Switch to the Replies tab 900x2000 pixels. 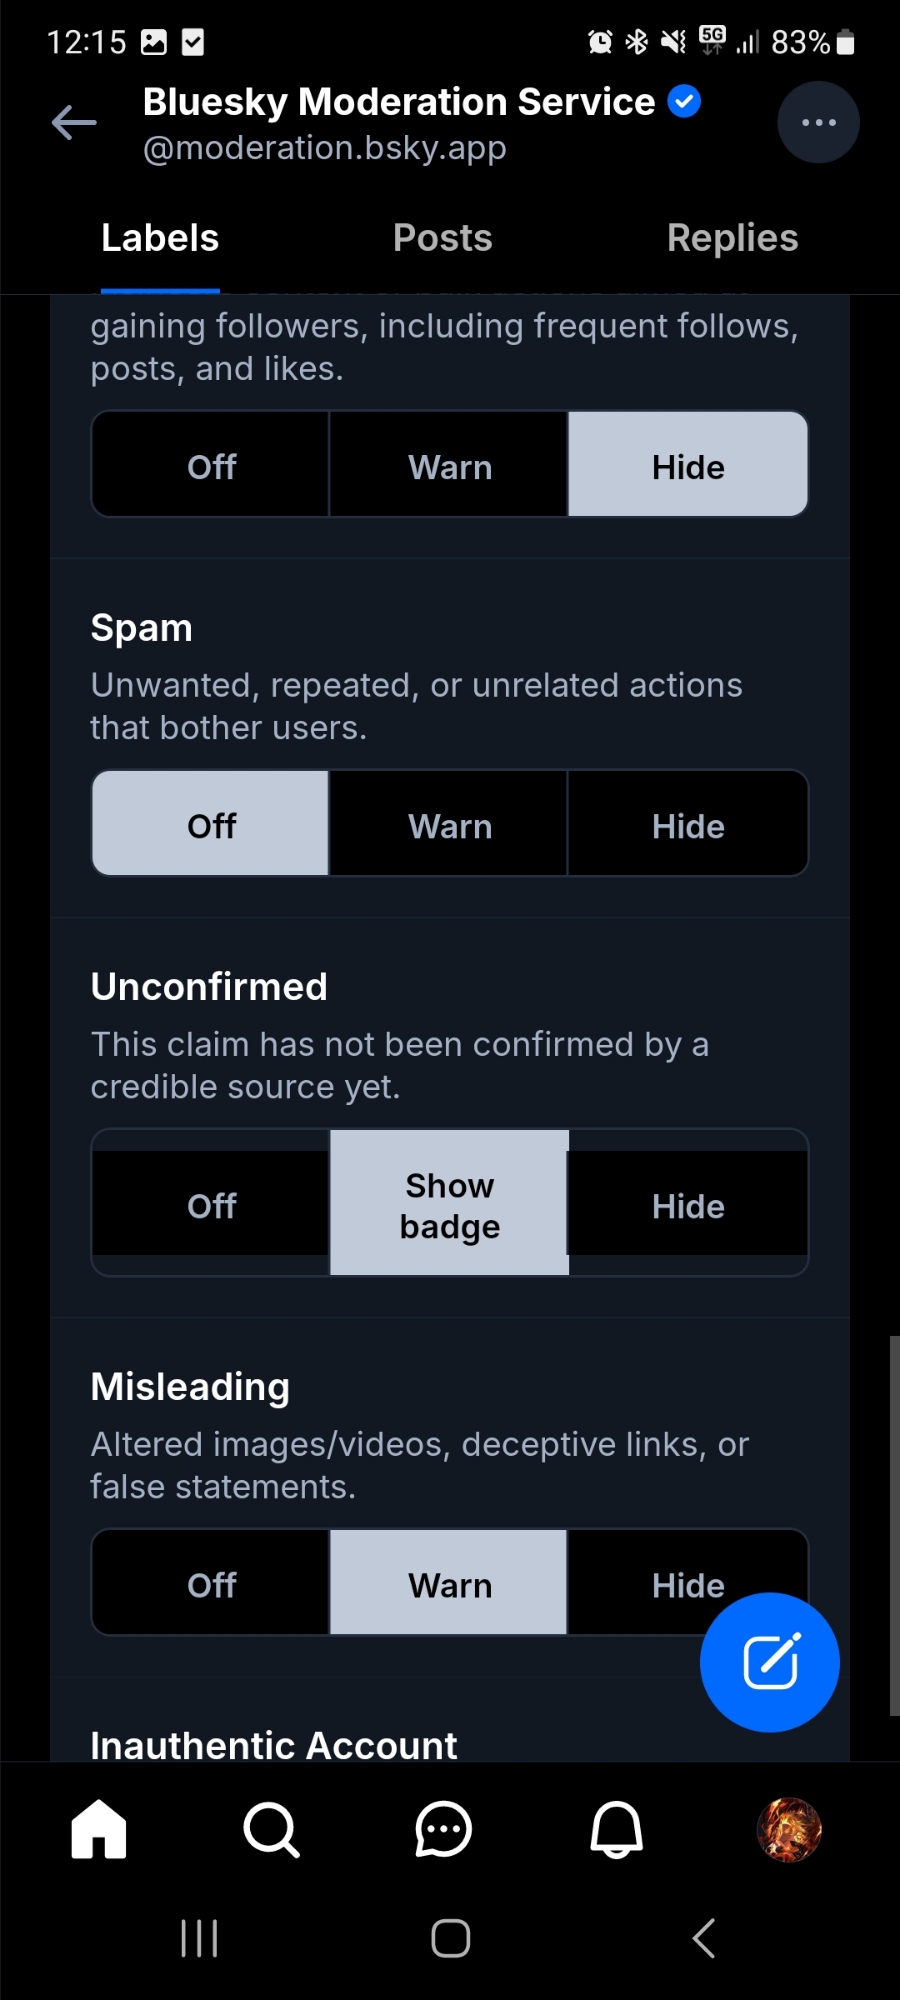point(732,238)
